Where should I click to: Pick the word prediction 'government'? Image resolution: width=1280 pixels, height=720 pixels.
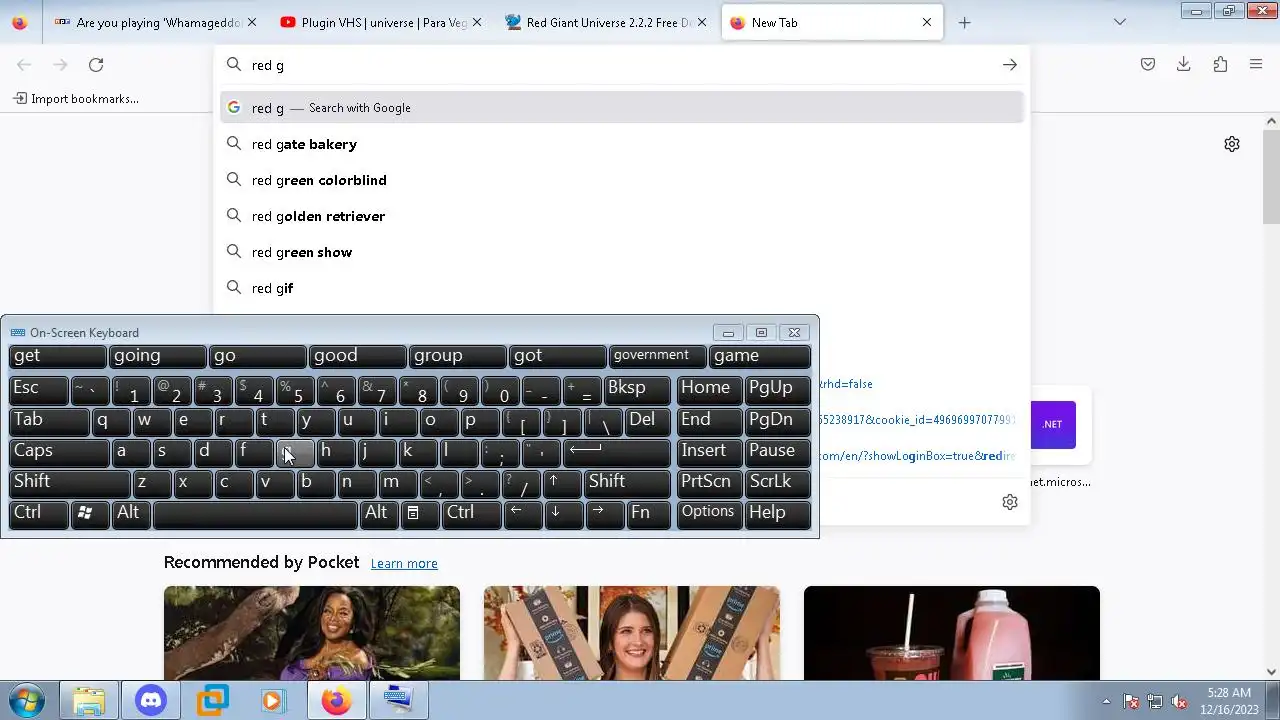[658, 356]
